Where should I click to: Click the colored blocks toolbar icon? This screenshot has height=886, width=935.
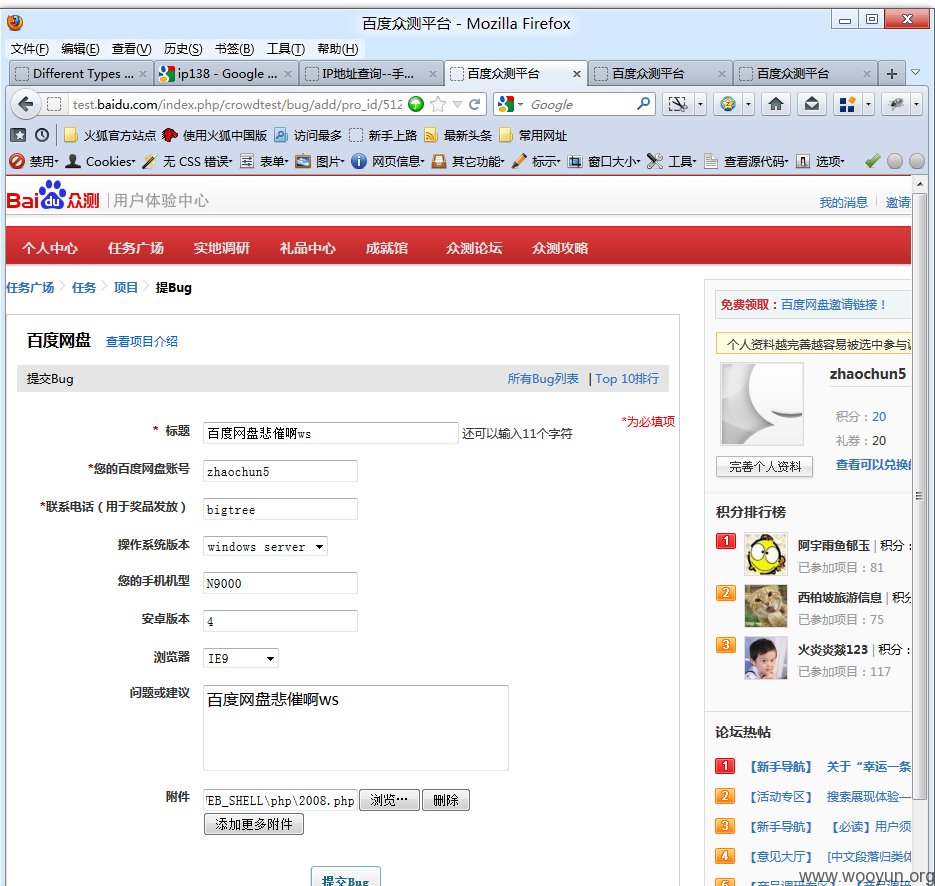847,104
